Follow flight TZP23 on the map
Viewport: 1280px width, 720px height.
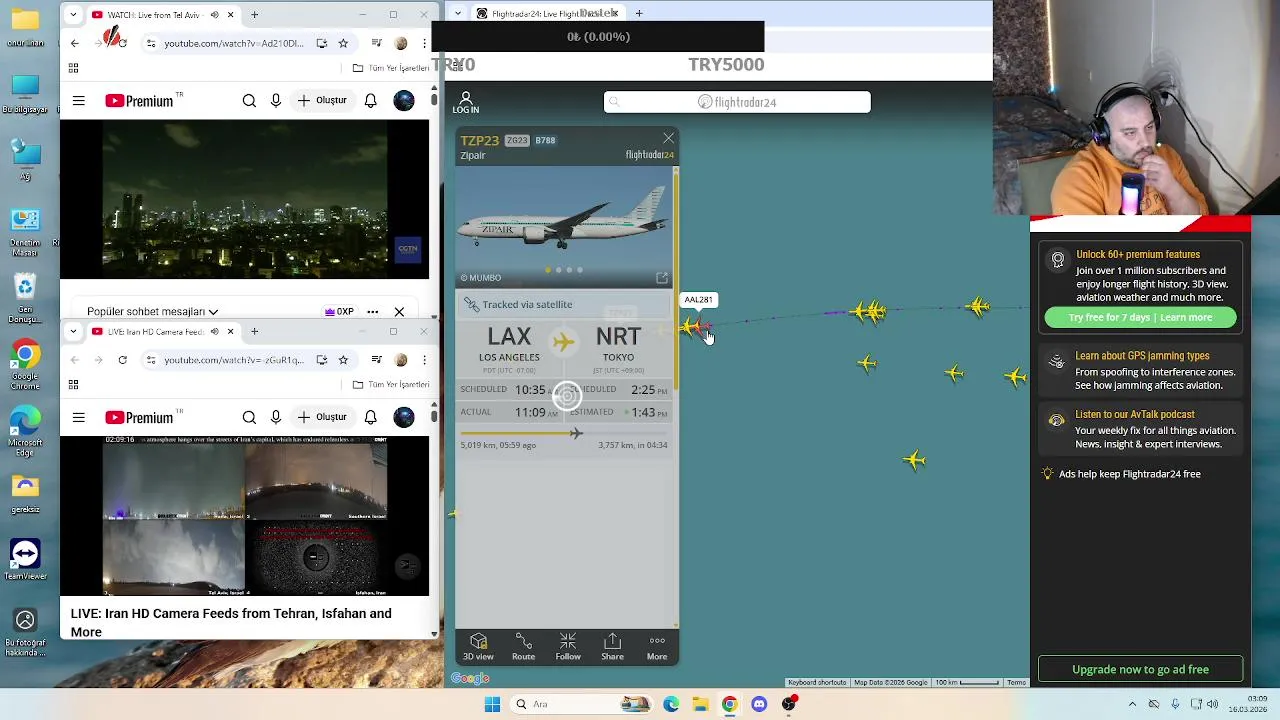568,646
